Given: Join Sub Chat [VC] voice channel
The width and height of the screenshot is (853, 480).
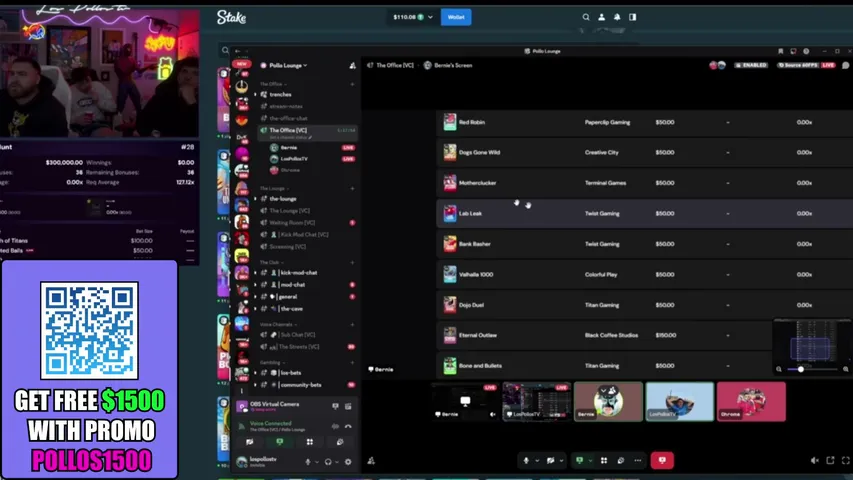Looking at the screenshot, I should (x=298, y=335).
